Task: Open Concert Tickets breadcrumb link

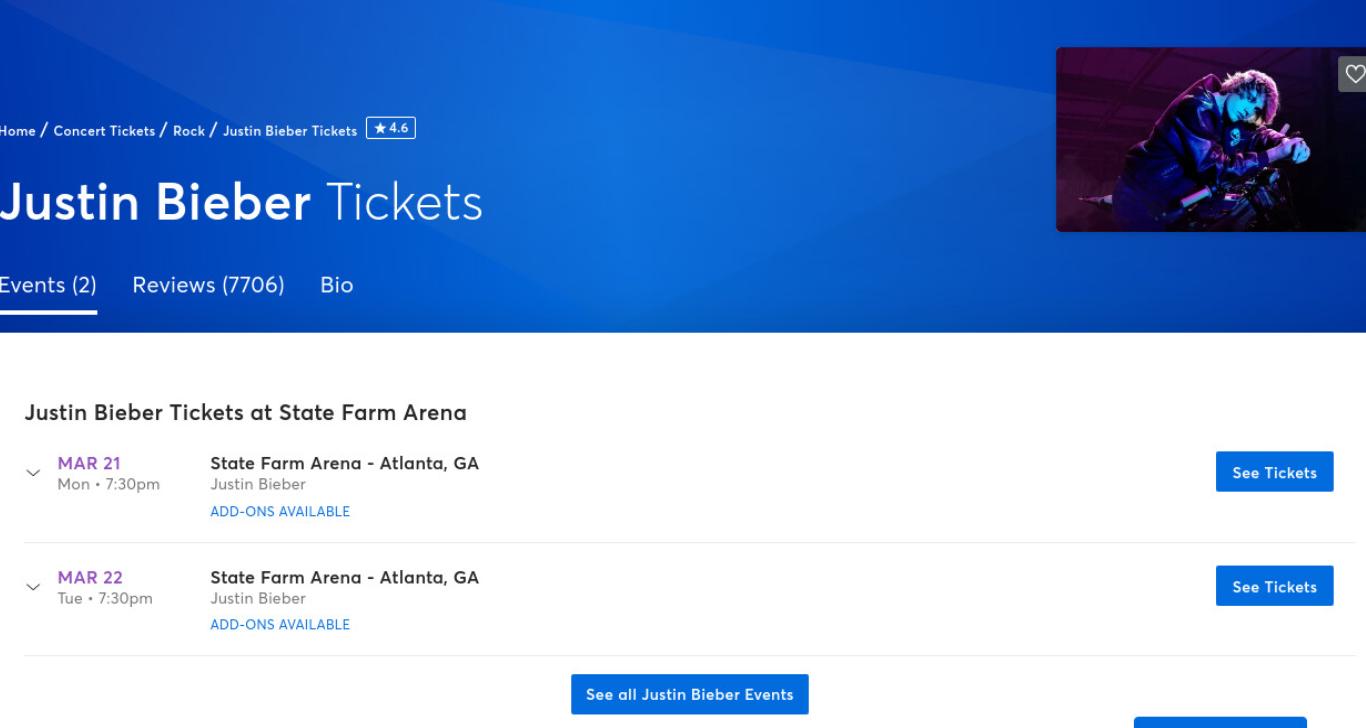Action: (x=104, y=131)
